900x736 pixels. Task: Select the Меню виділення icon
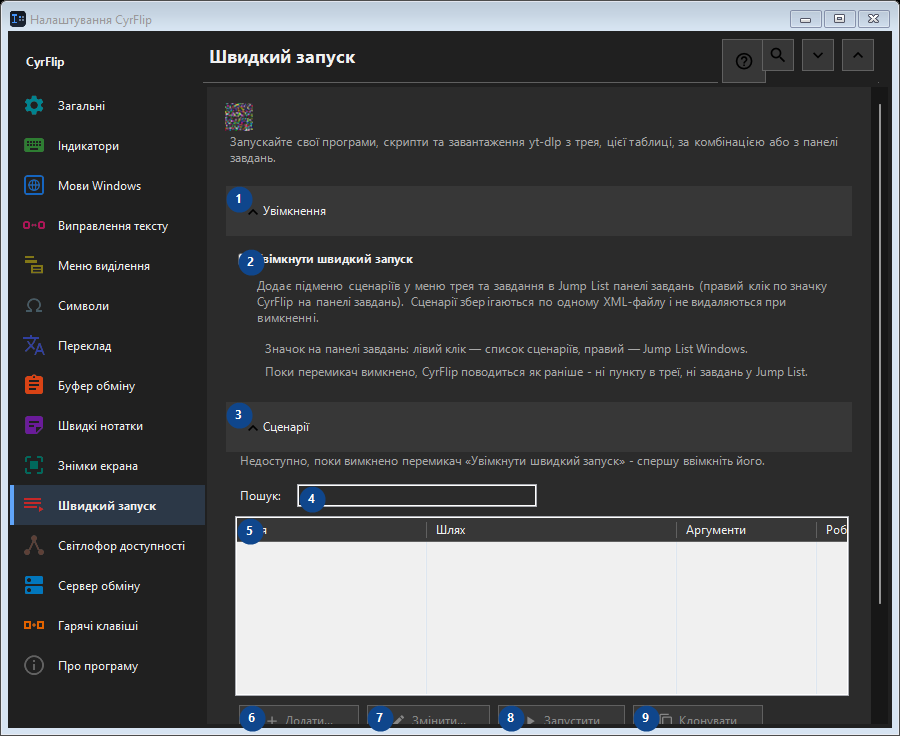click(34, 265)
